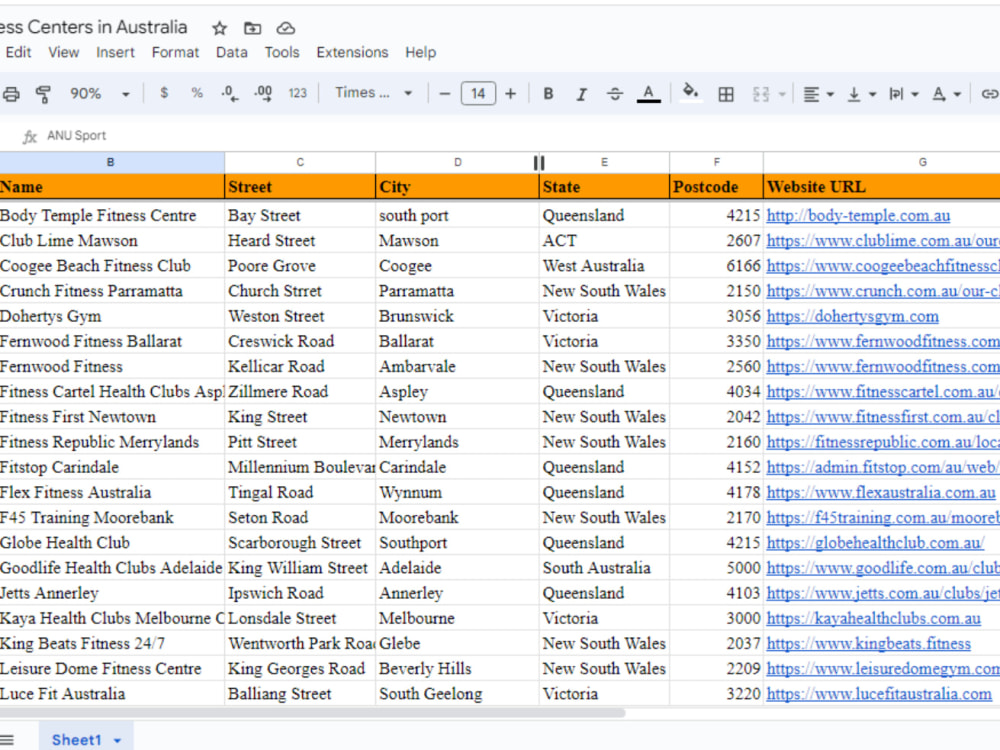Select column F header
This screenshot has width=1000, height=750.
(x=716, y=163)
